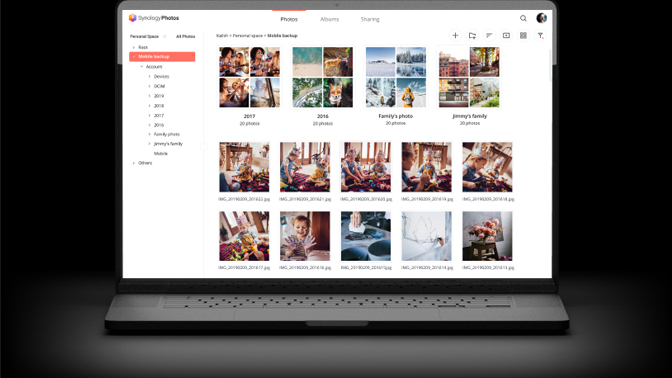Open photo IMG_20190209_201618.jpg
The width and height of the screenshot is (672, 378).
point(487,167)
